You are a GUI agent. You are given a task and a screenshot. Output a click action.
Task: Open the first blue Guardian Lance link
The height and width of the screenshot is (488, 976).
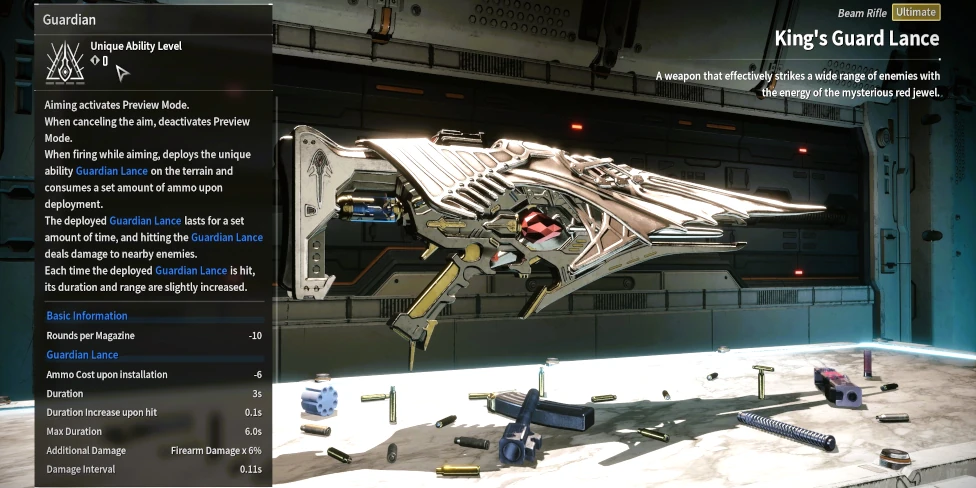pyautogui.click(x=111, y=171)
